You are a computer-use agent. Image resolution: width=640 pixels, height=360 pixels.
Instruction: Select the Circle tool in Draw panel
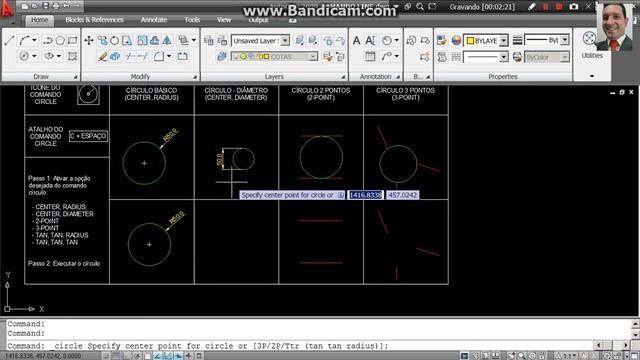(24, 56)
